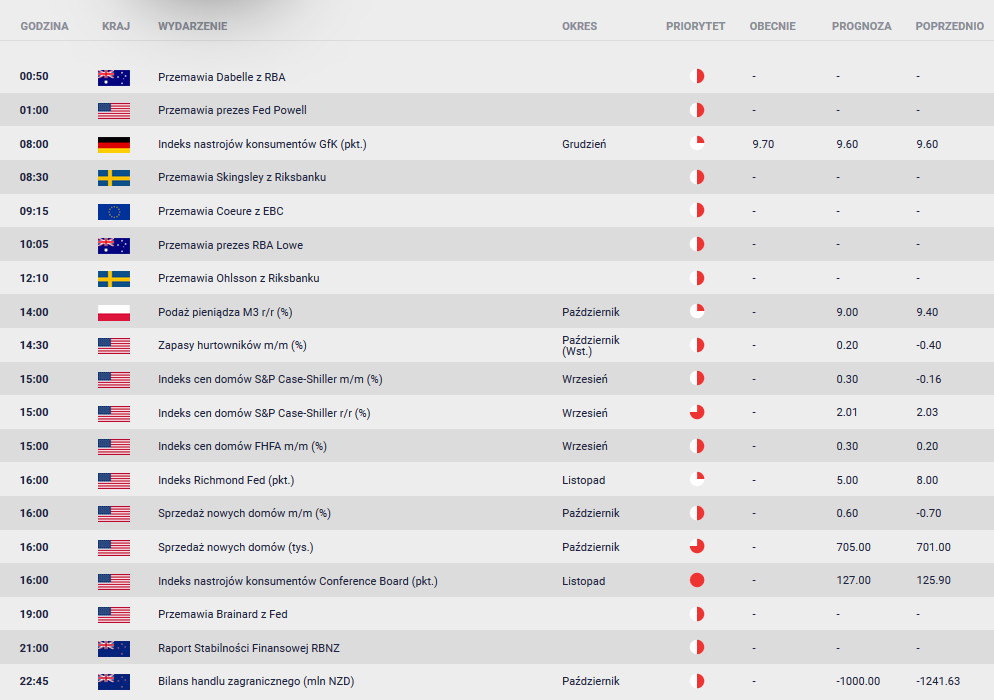This screenshot has height=700, width=994.
Task: Open Raport Stabilności Finansowej RBNZ
Action: (248, 648)
